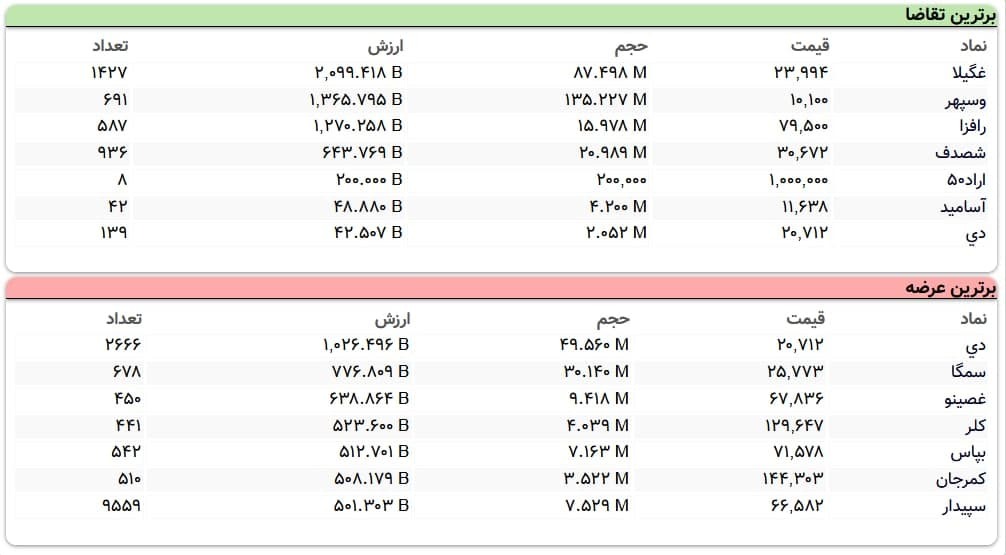Open دي in the برترین تقاضا table
The width and height of the screenshot is (1006, 555).
[x=977, y=234]
